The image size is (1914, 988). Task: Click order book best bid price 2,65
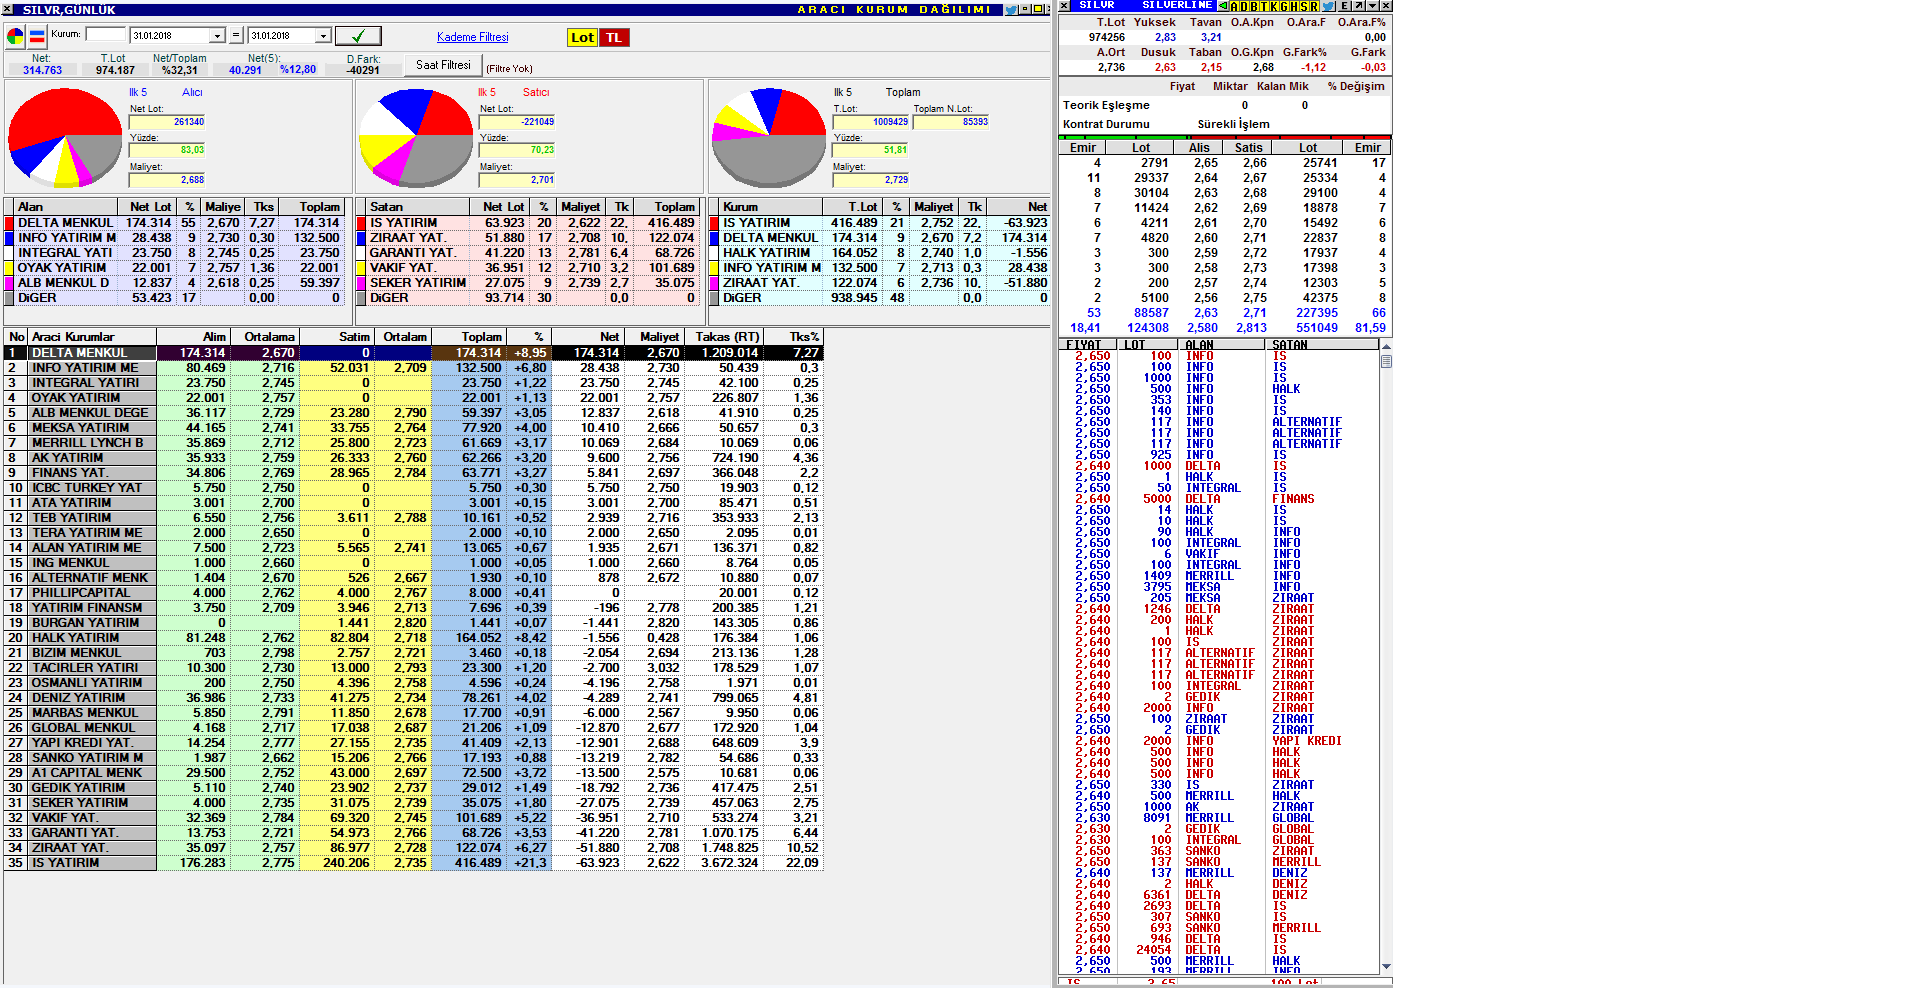tap(1205, 163)
